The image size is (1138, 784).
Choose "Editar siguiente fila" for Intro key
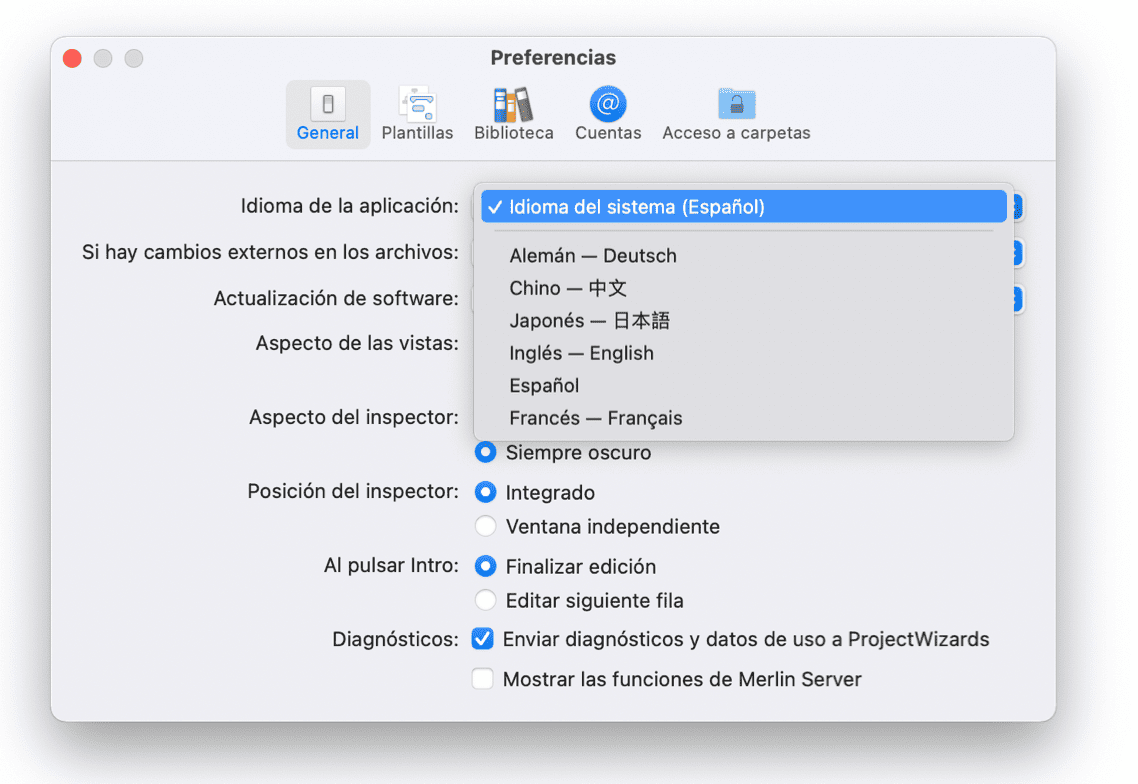[x=486, y=600]
